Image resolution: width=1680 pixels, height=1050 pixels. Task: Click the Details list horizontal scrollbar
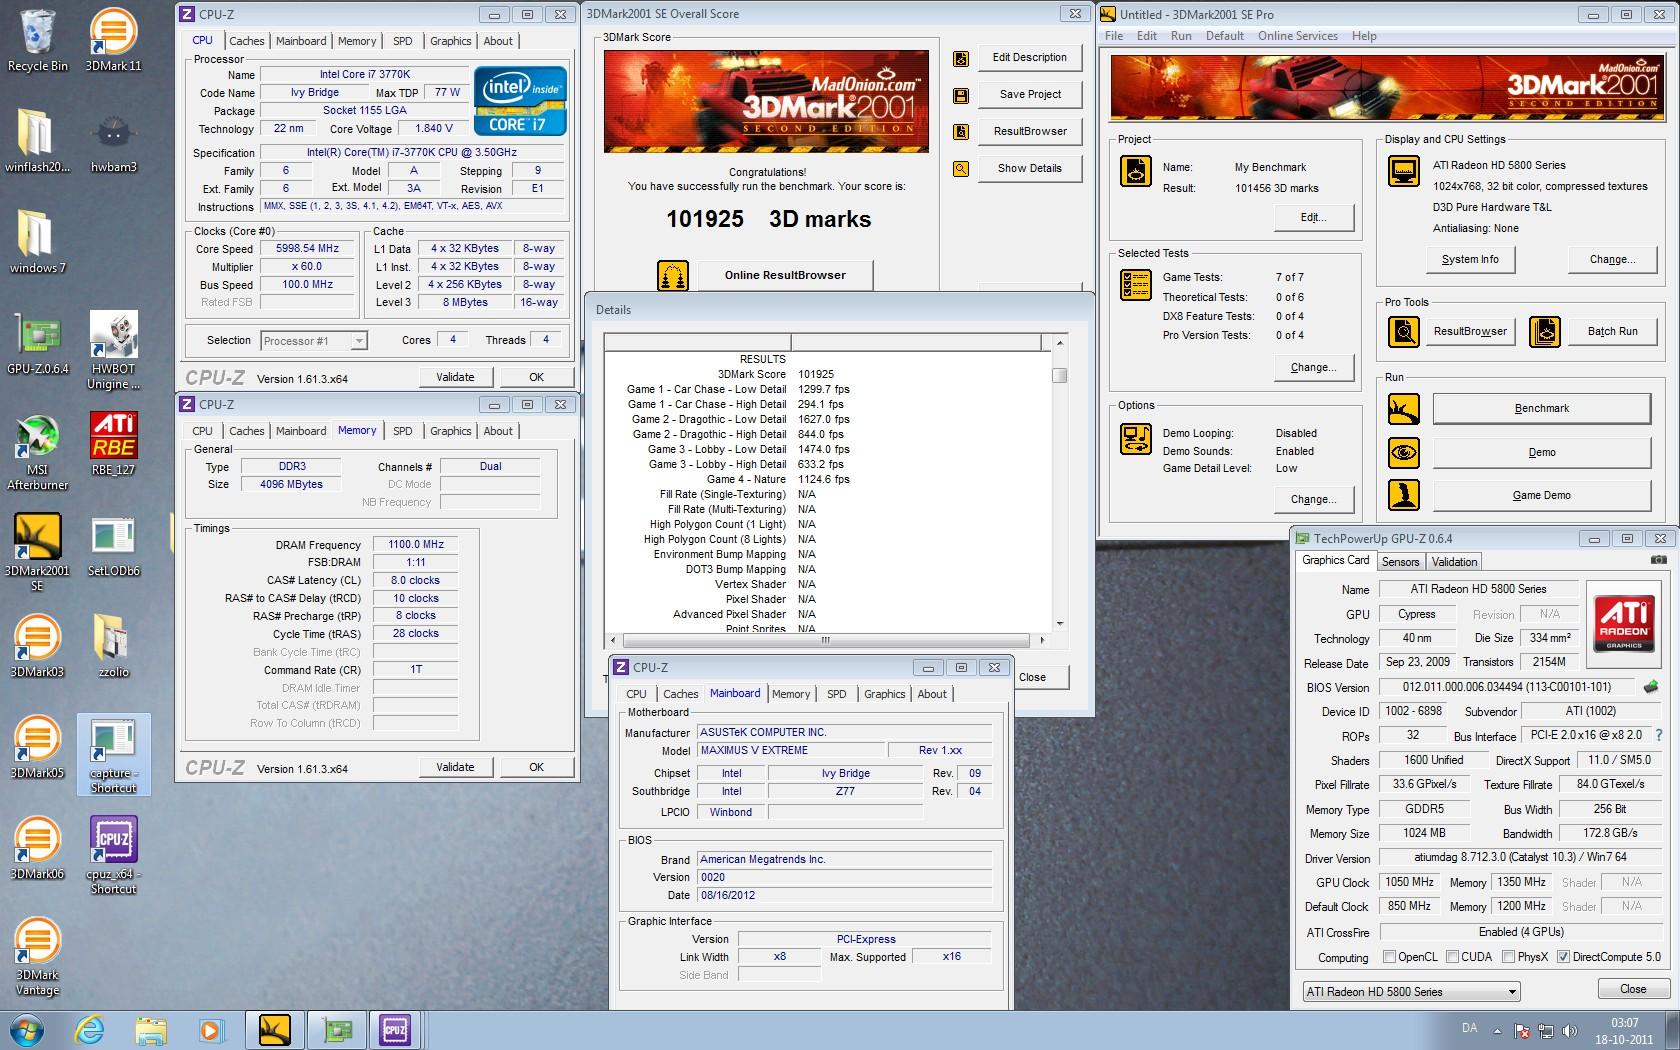coord(825,641)
